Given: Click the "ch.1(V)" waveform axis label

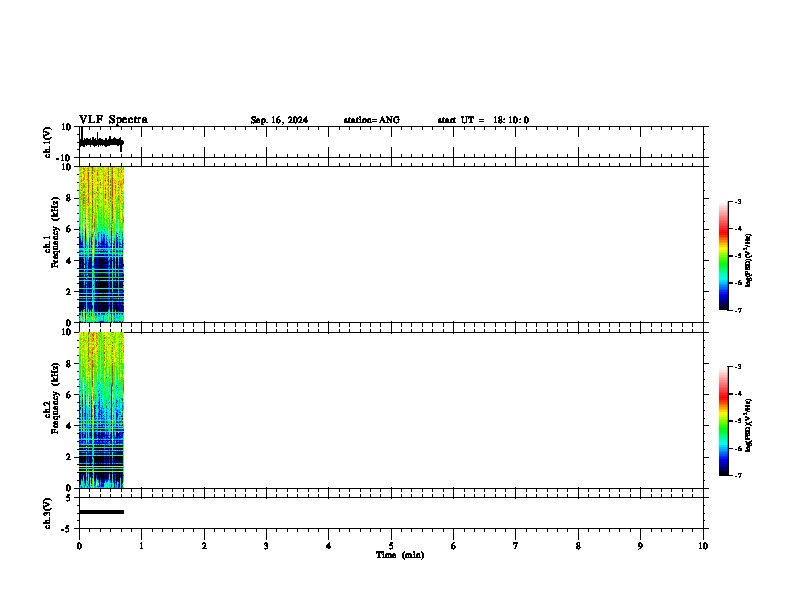Looking at the screenshot, I should [x=47, y=142].
